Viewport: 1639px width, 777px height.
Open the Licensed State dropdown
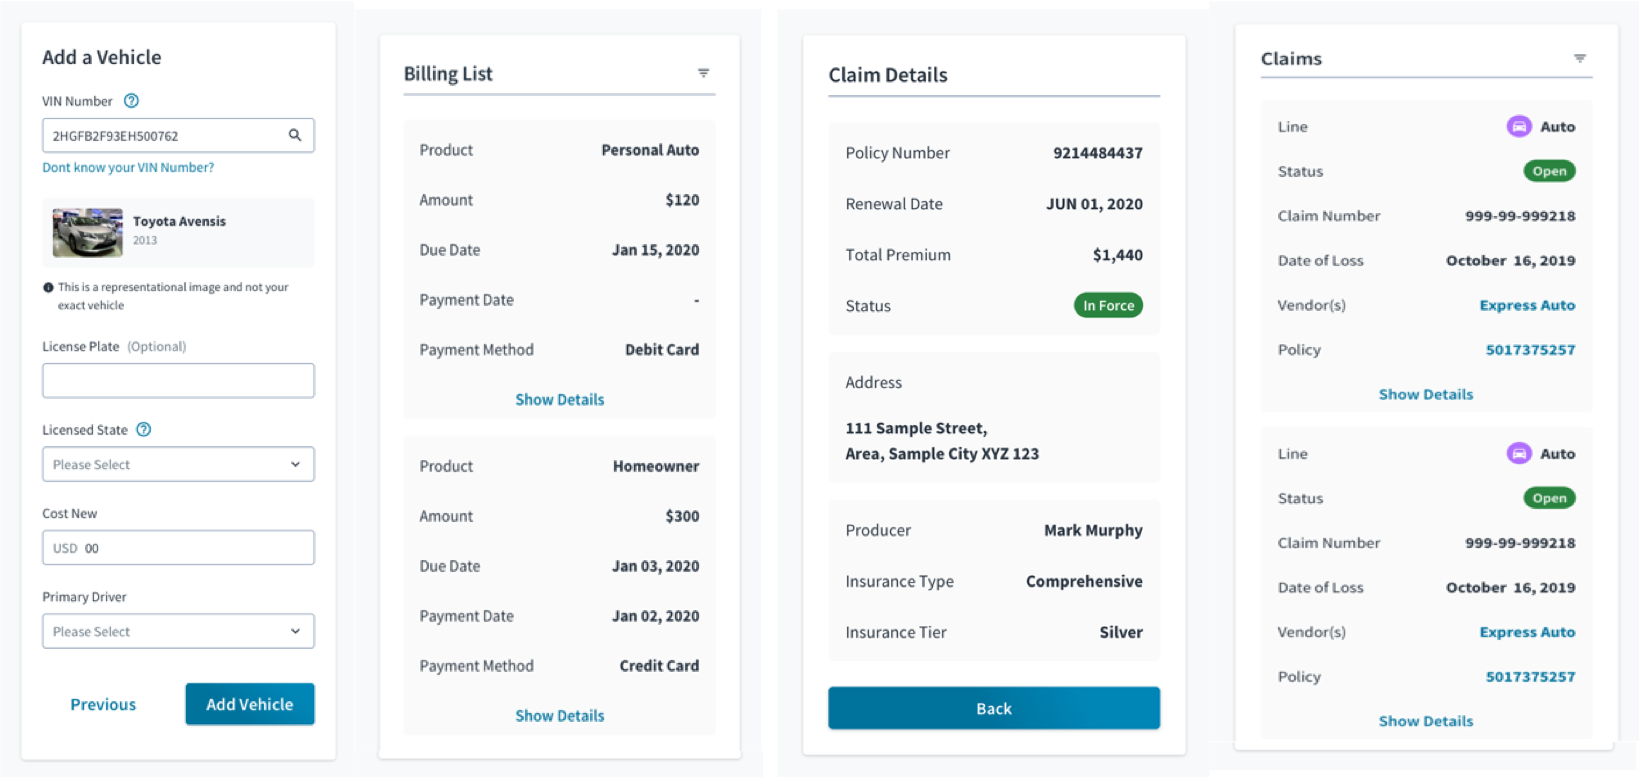click(178, 464)
